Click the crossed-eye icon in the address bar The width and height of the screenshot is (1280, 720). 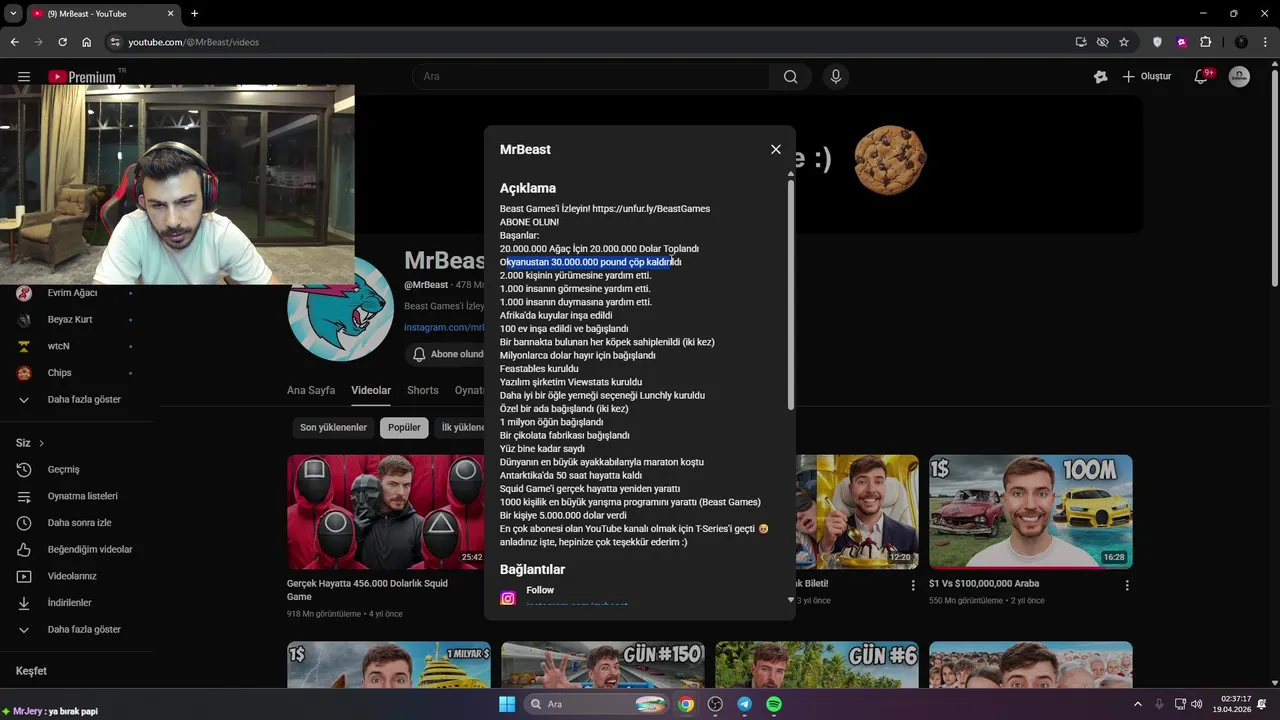tap(1102, 42)
